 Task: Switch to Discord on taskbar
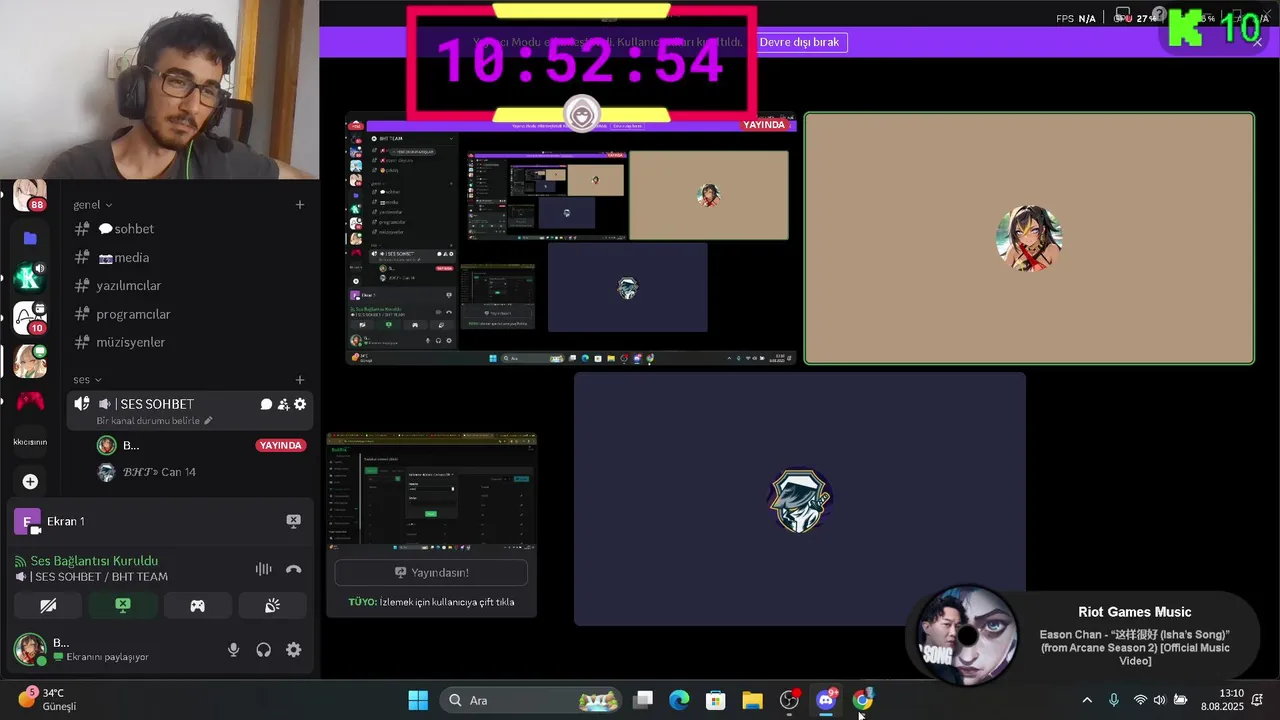pos(826,700)
